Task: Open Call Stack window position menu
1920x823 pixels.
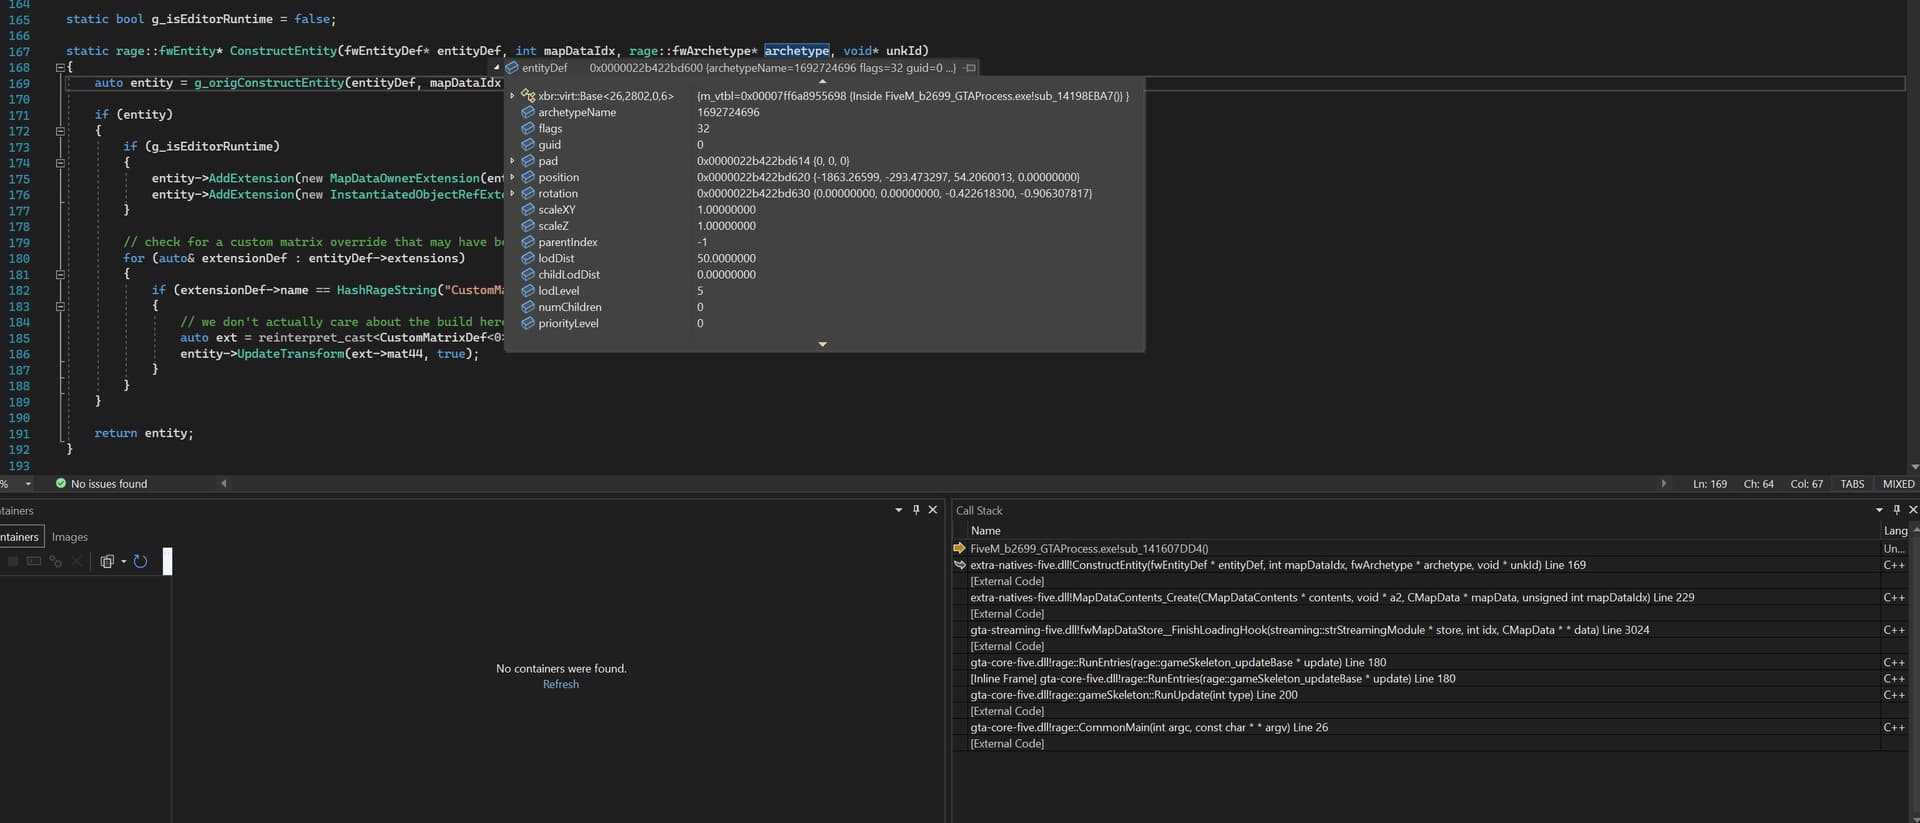Action: pos(1879,511)
